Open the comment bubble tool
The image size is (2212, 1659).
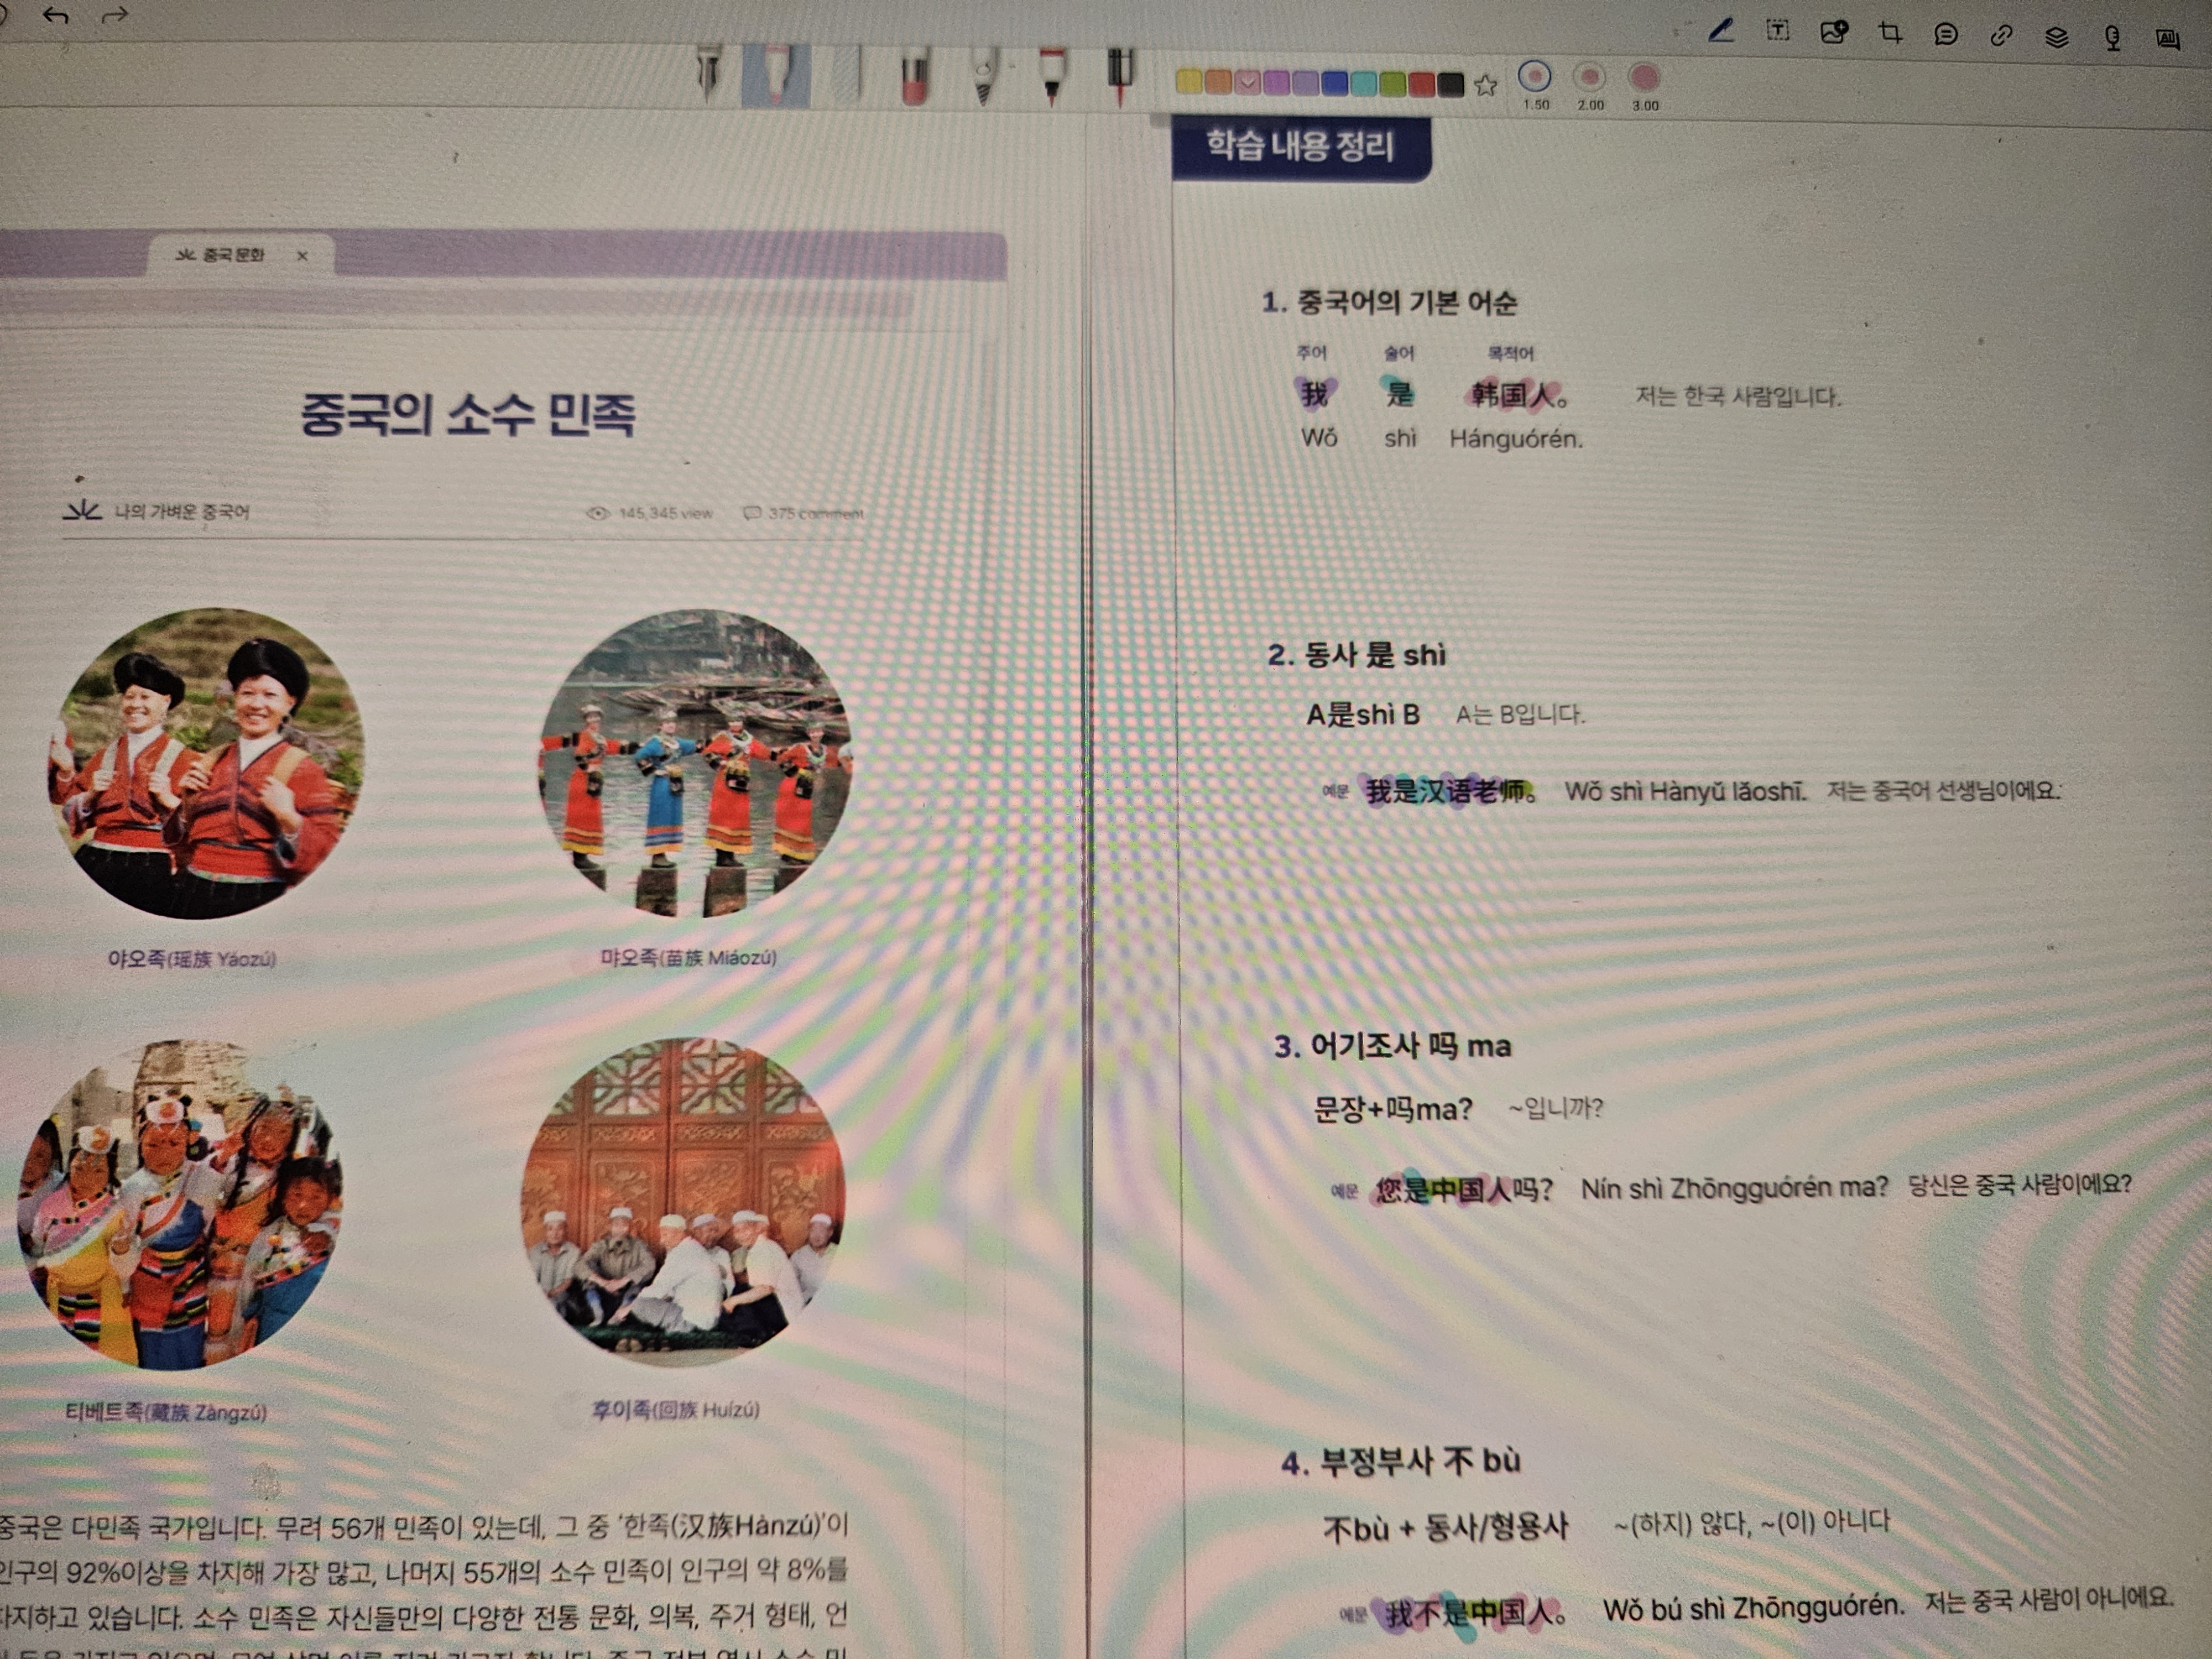tap(1945, 35)
